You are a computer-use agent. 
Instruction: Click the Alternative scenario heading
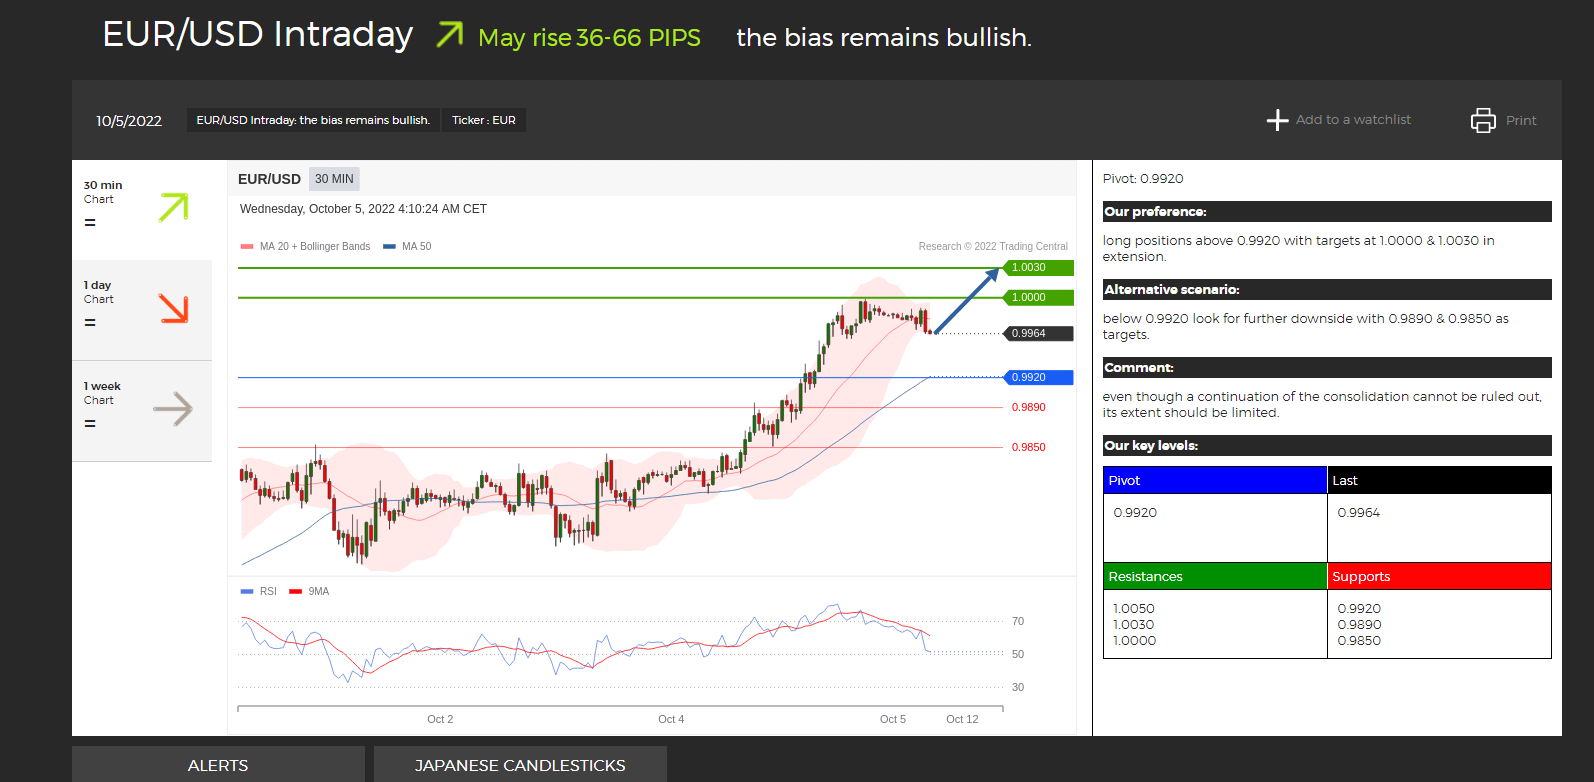click(x=1327, y=290)
